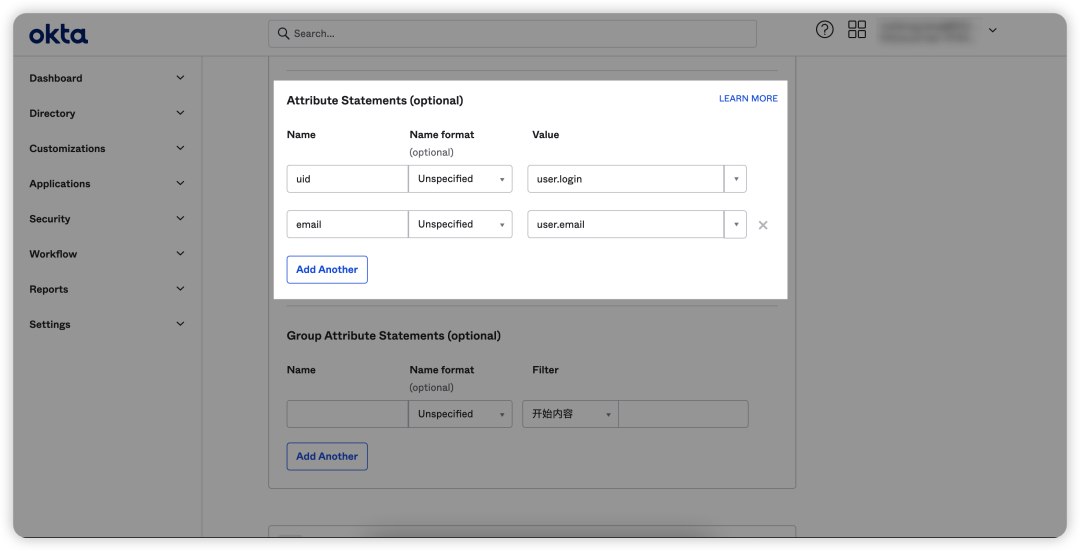
Task: Open the email Name format dropdown
Action: pyautogui.click(x=460, y=224)
